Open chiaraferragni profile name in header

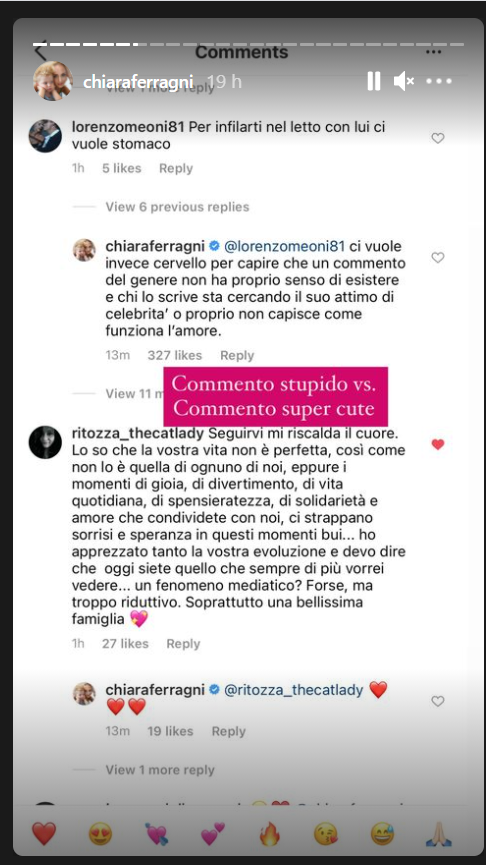pos(138,82)
